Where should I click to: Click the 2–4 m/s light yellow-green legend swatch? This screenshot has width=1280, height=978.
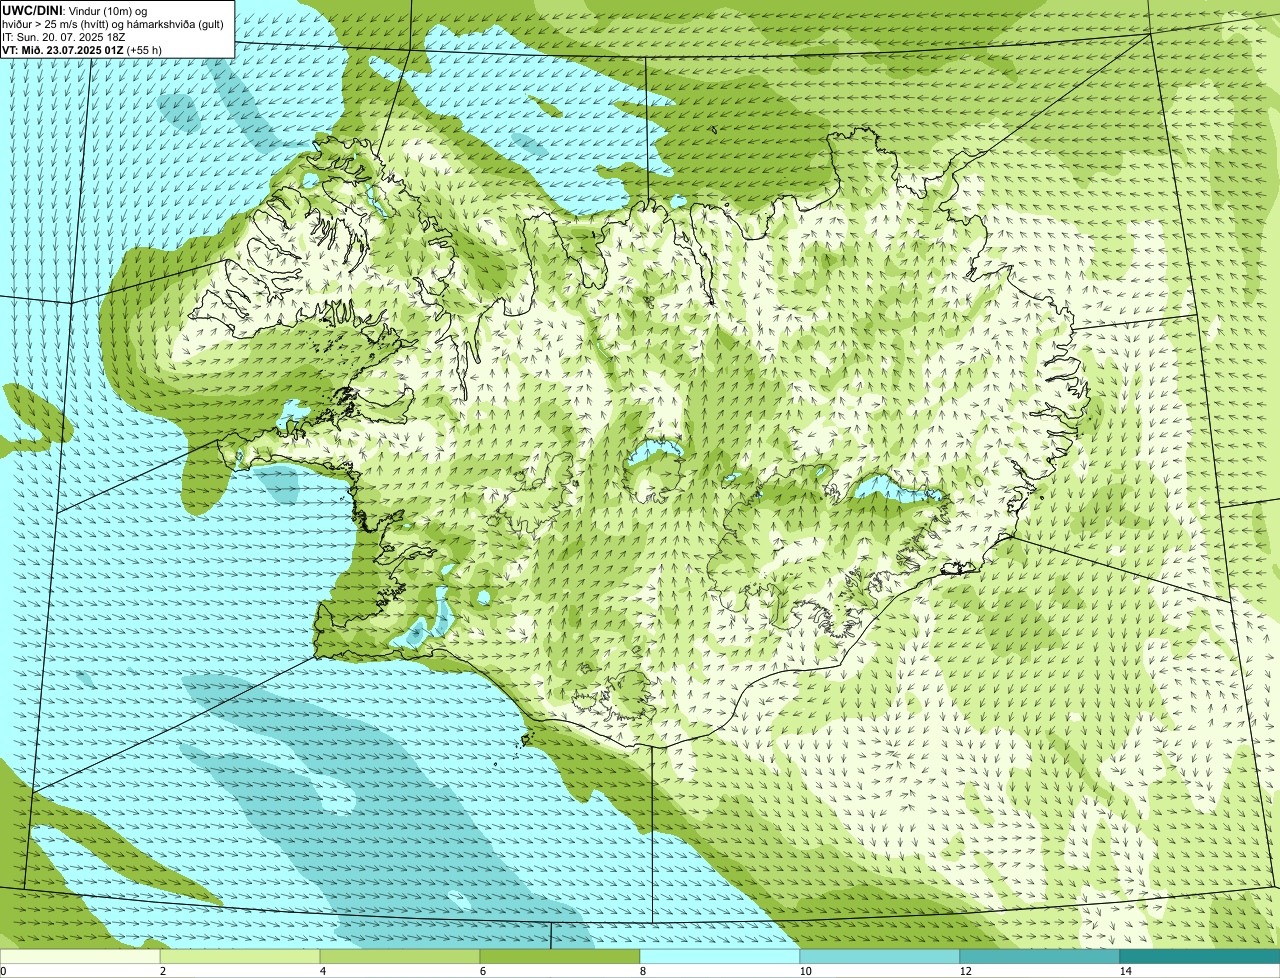[240, 956]
